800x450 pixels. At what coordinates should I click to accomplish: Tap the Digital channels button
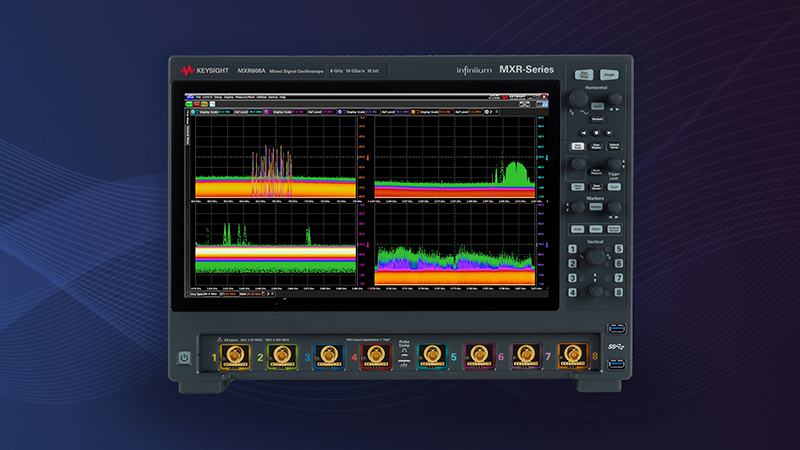click(x=595, y=229)
